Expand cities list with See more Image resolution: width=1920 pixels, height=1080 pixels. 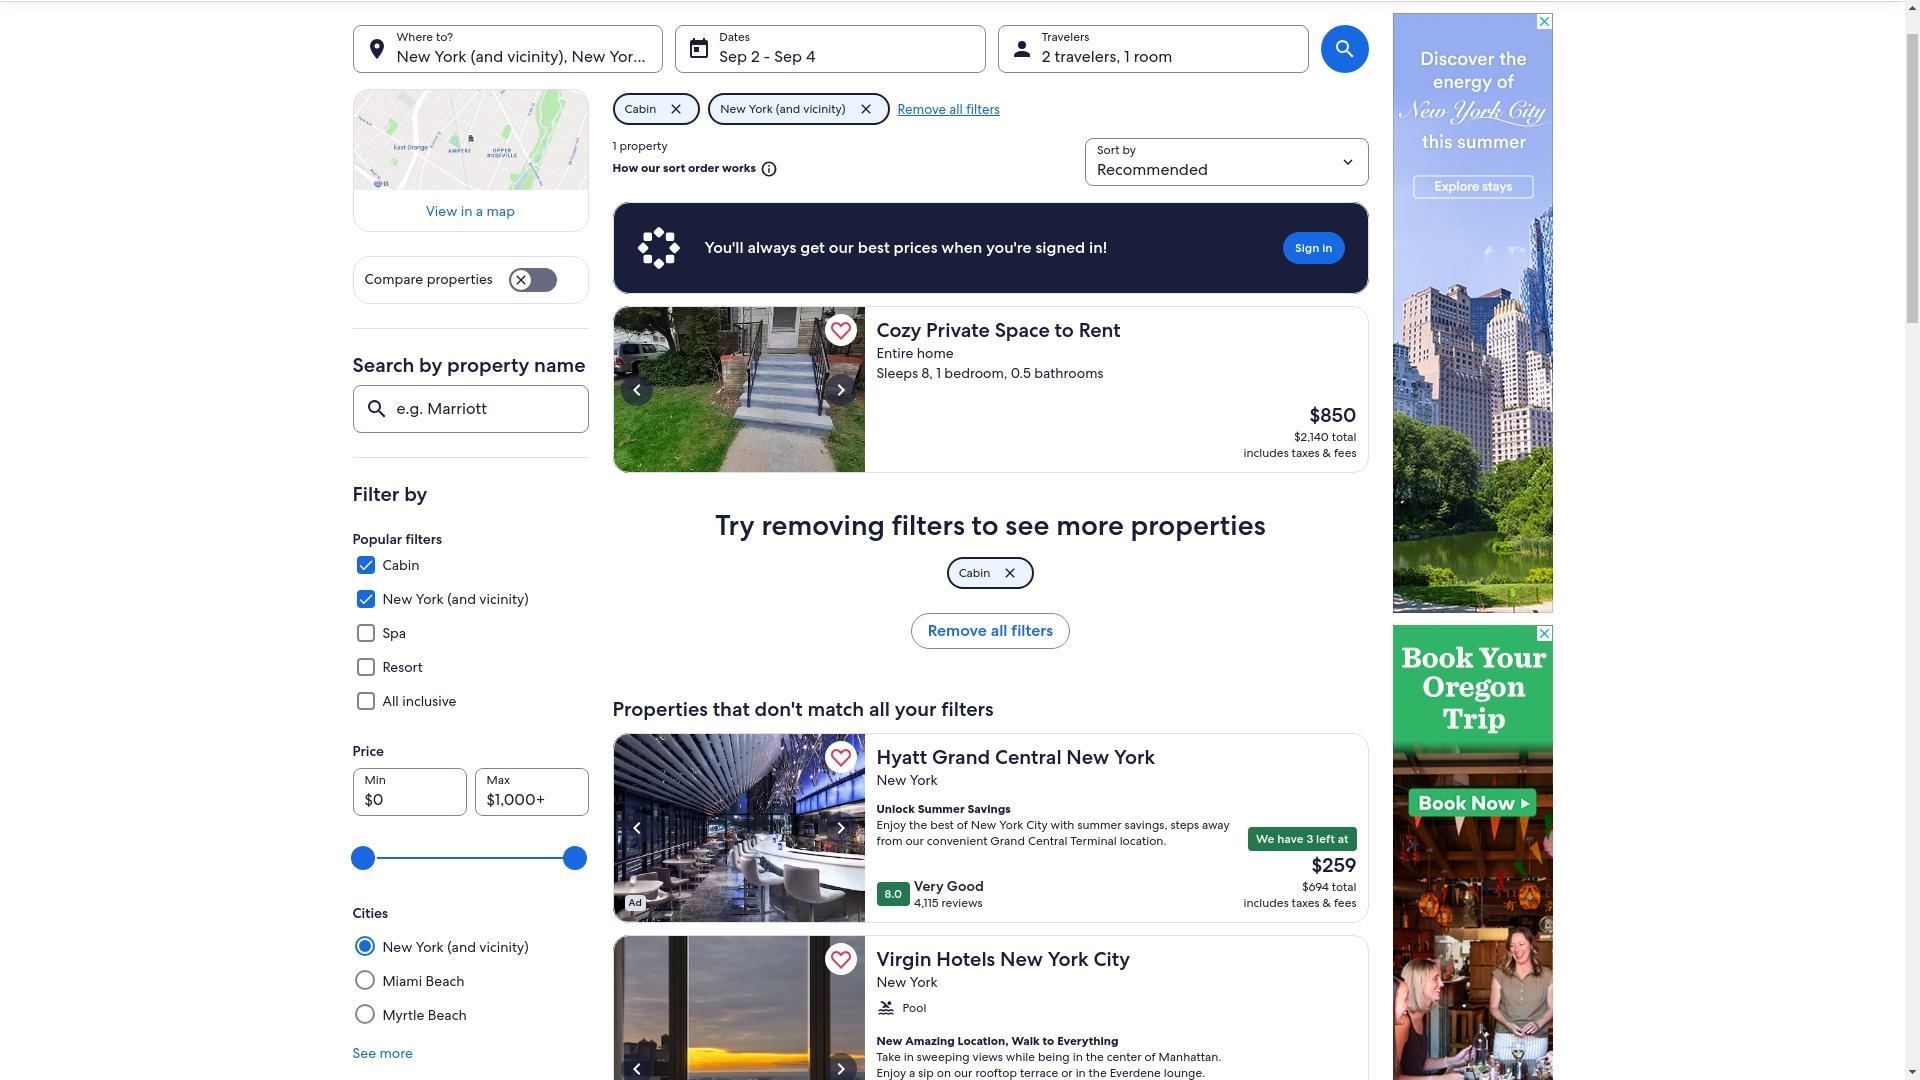(x=382, y=1053)
